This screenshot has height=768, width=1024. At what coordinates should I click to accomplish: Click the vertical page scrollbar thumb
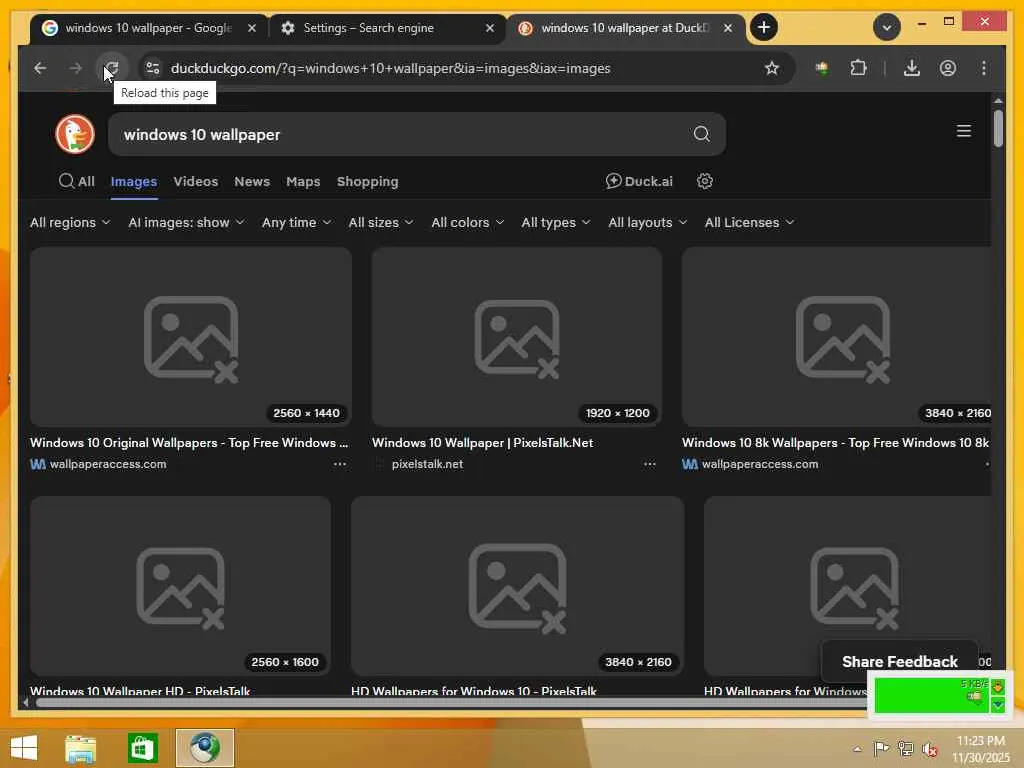(x=998, y=128)
